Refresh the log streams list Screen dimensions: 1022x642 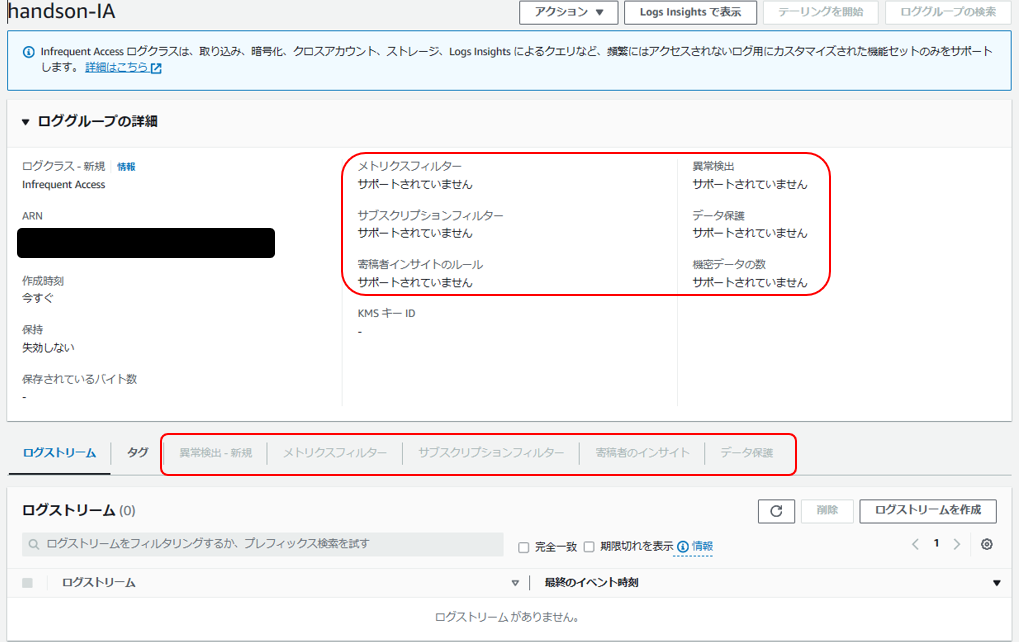pyautogui.click(x=776, y=511)
